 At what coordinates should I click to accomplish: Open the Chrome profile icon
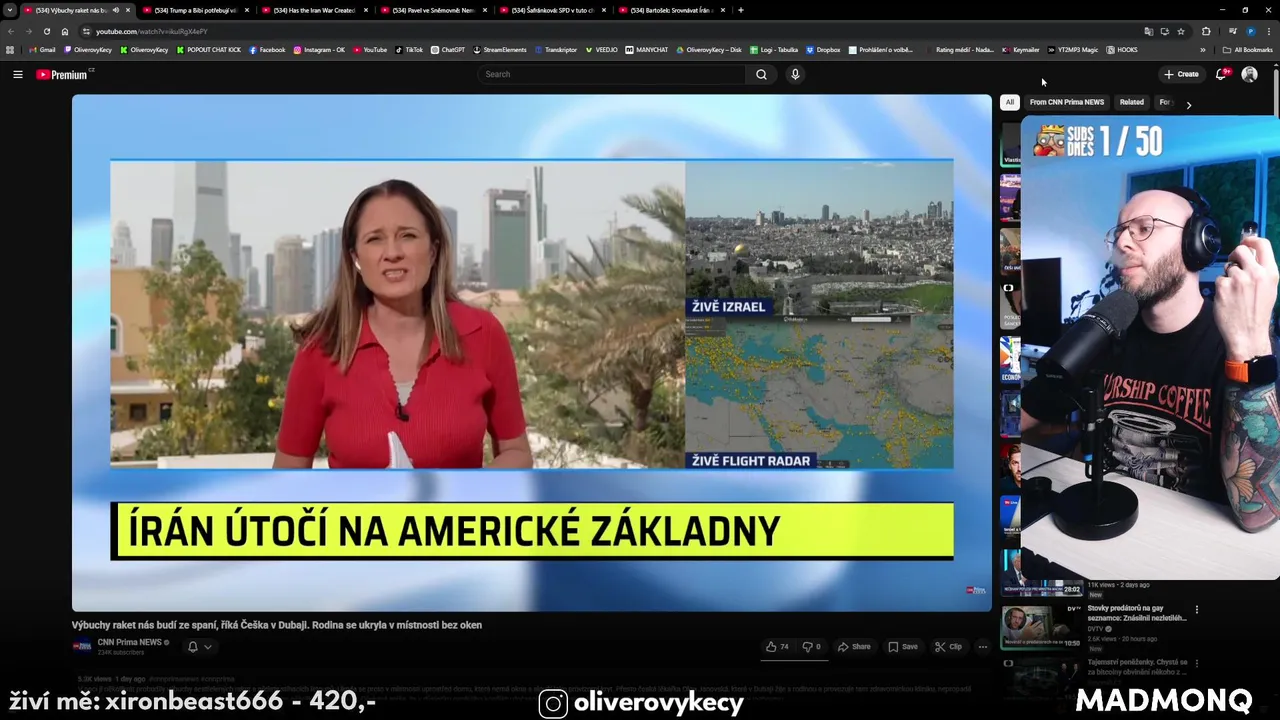[1251, 31]
